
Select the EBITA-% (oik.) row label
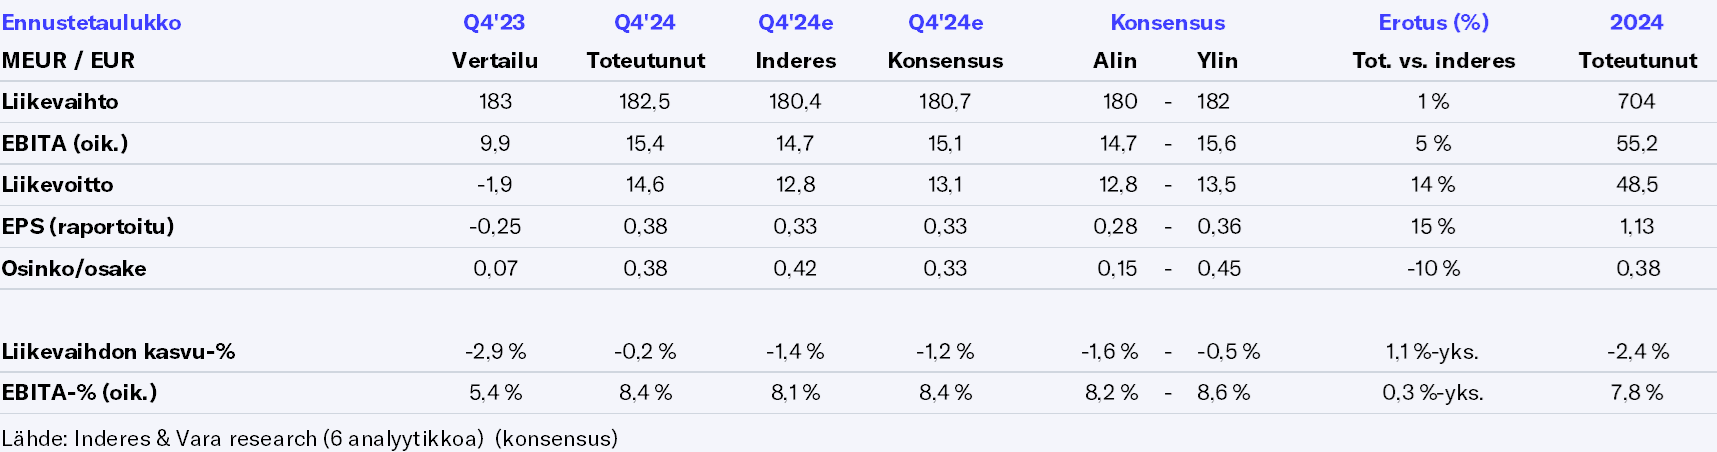80,392
